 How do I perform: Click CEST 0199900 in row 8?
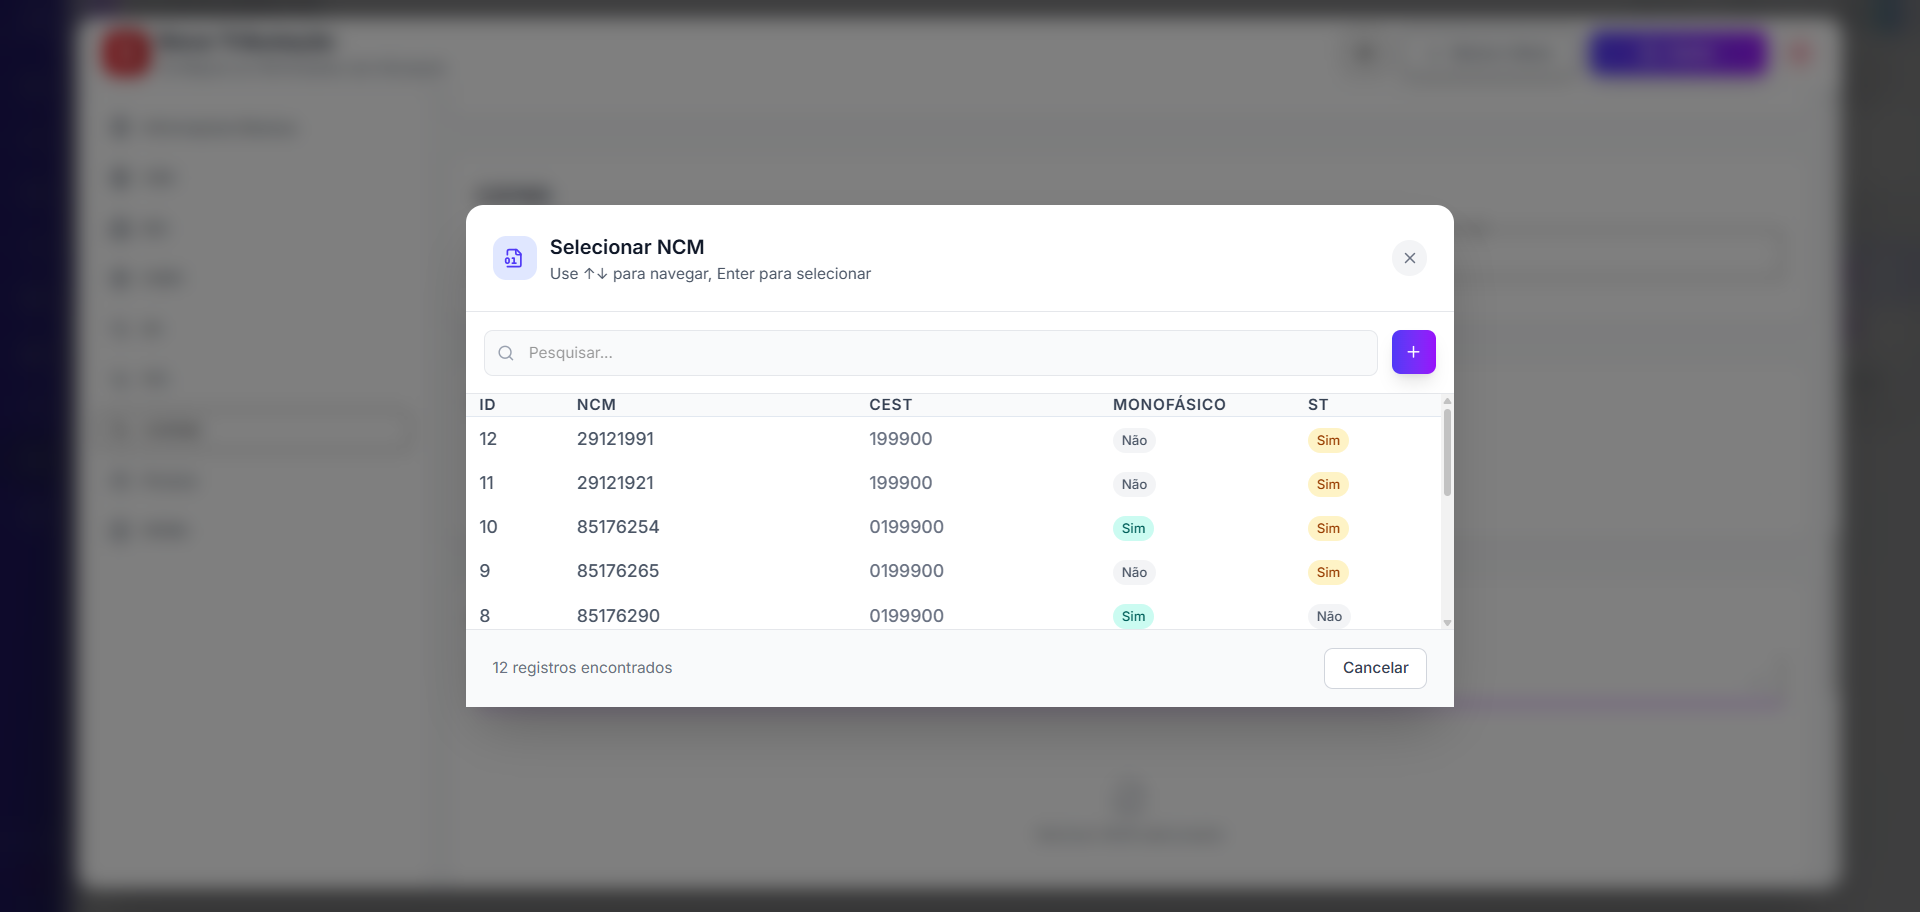906,616
